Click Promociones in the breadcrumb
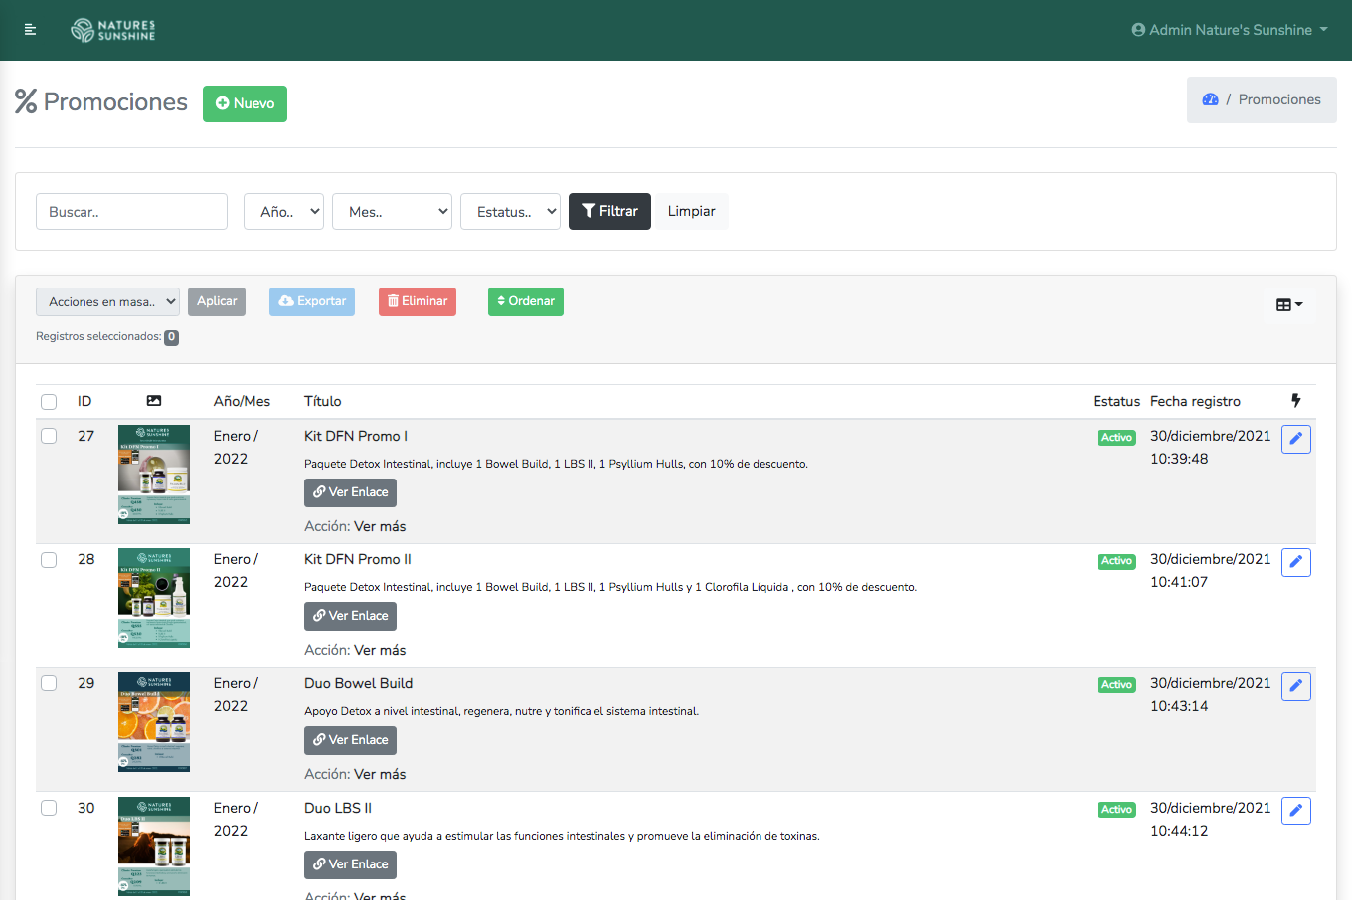The image size is (1352, 900). 1279,100
